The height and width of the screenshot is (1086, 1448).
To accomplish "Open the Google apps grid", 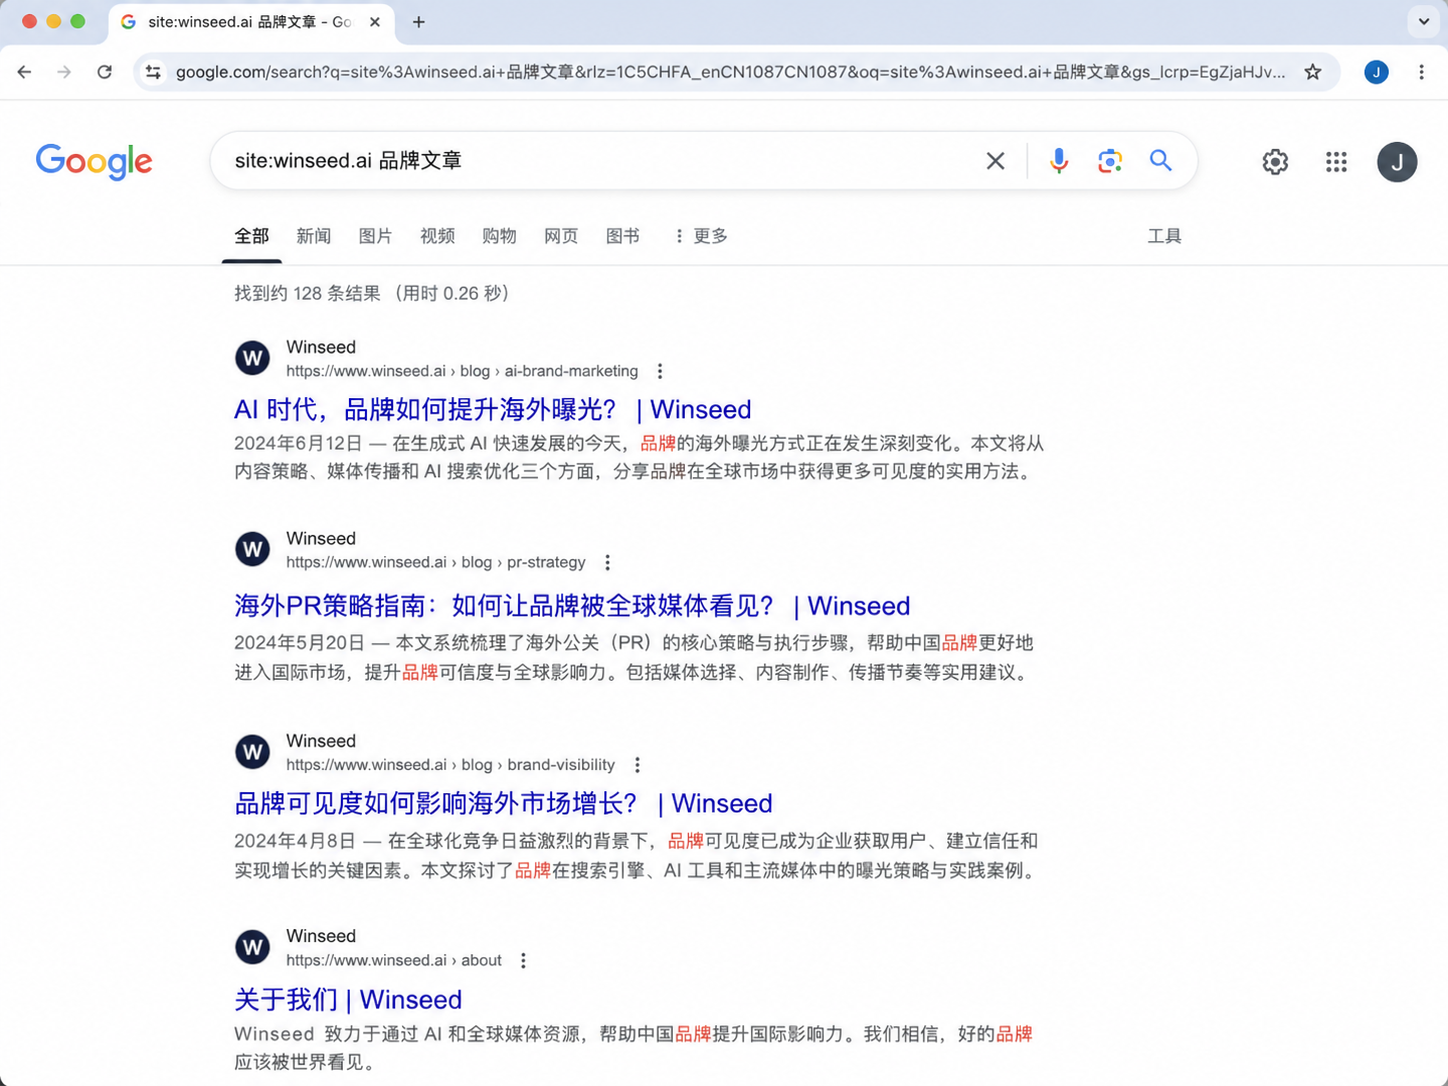I will click(1336, 162).
